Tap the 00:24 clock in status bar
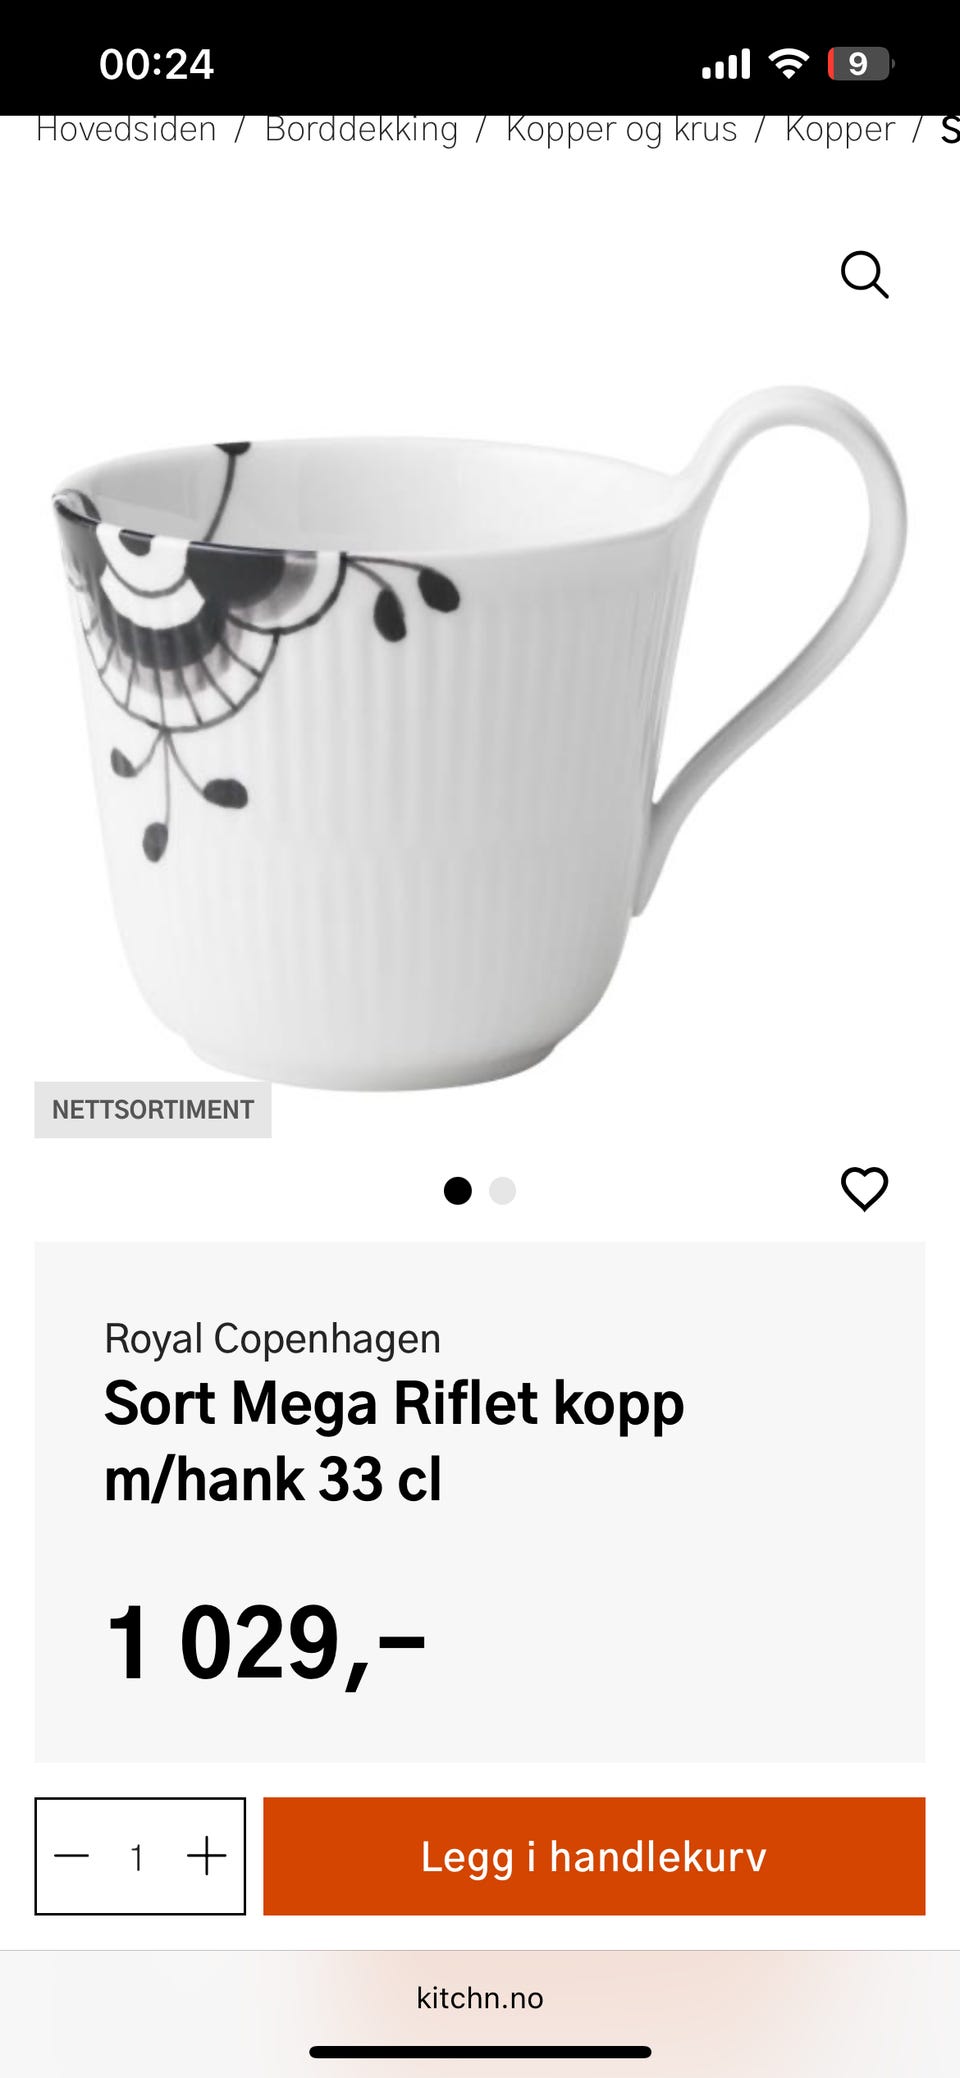 click(x=157, y=64)
